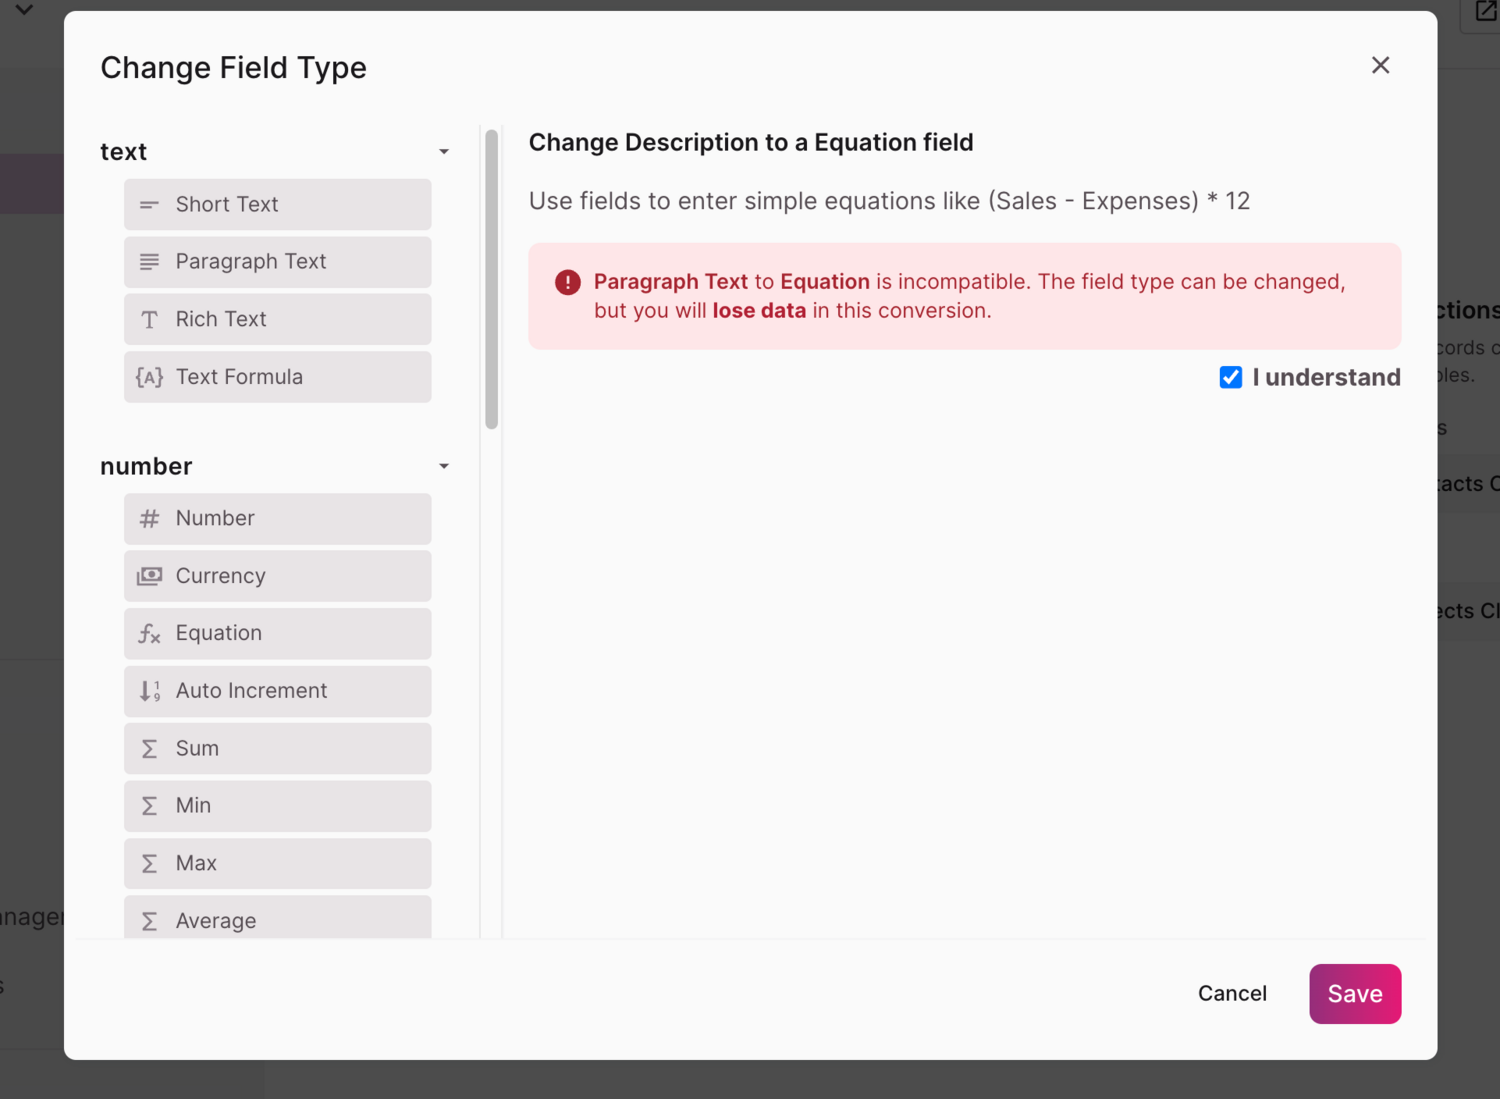Click the Auto Increment sort icon
Screen dimensions: 1500x1099
click(x=149, y=691)
